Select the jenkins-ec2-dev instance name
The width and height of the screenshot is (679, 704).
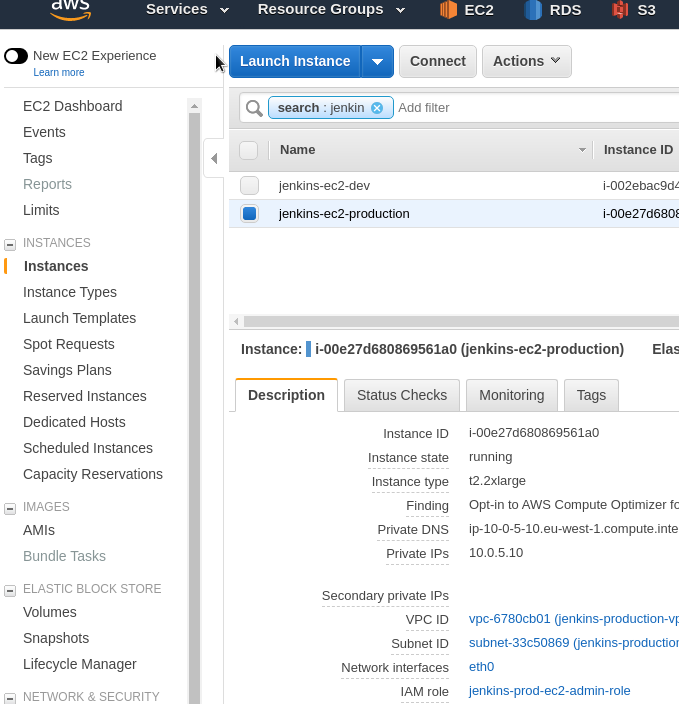[324, 186]
